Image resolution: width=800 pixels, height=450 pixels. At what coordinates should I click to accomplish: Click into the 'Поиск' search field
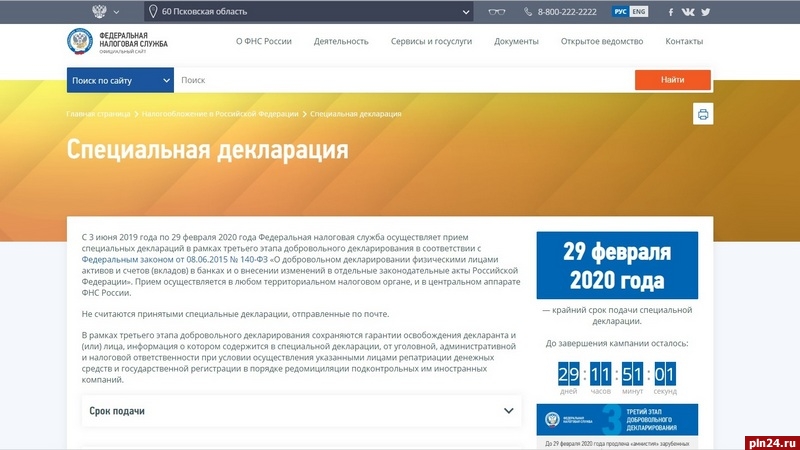coord(400,80)
